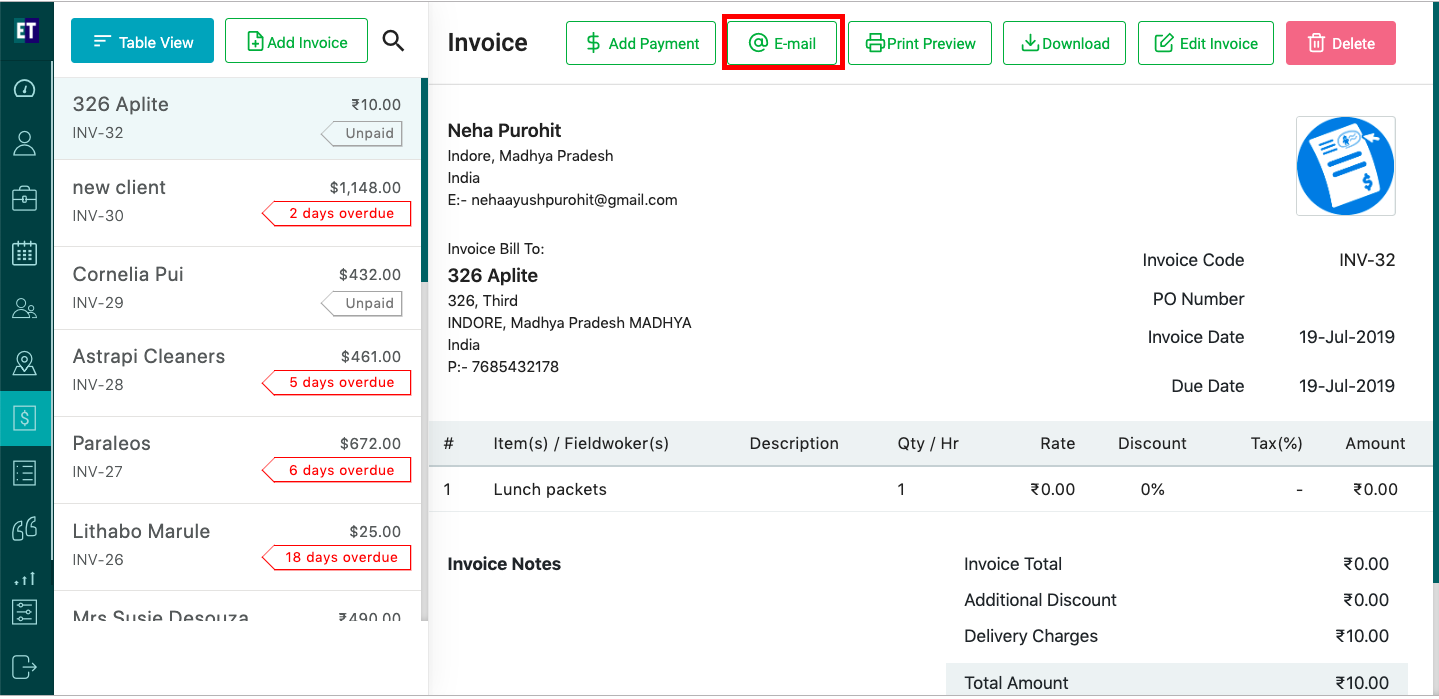Click Edit Invoice
The height and width of the screenshot is (699, 1439).
coord(1206,43)
